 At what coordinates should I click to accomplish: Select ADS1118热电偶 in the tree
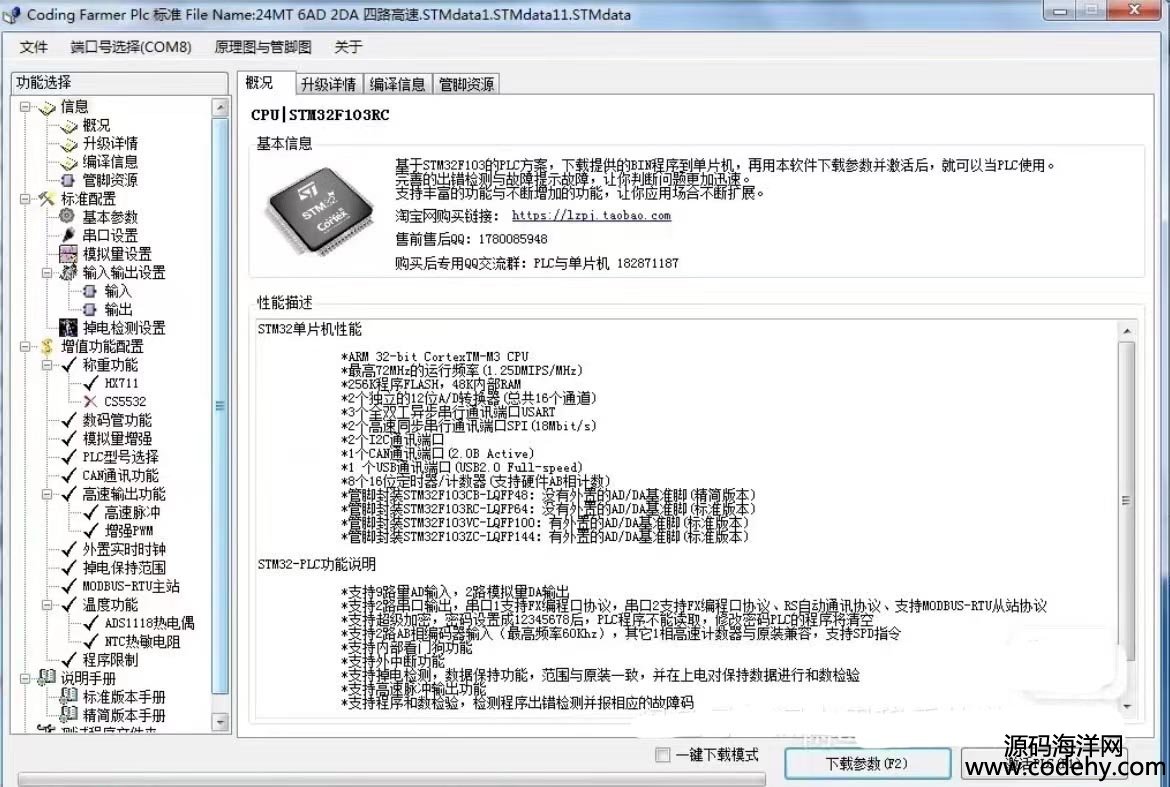148,623
